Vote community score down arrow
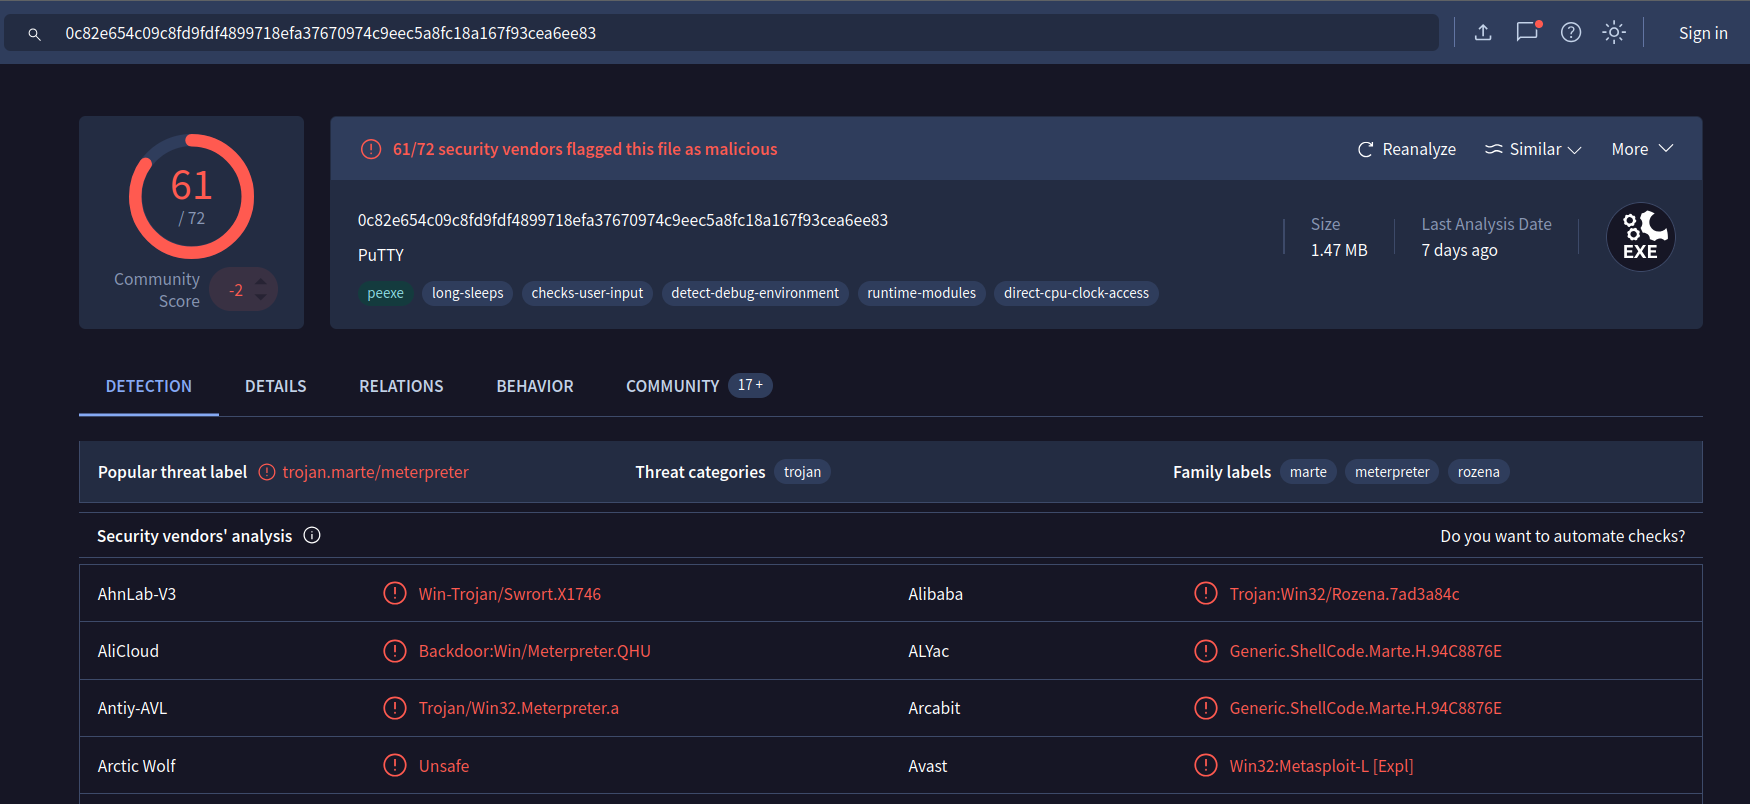 click(261, 297)
